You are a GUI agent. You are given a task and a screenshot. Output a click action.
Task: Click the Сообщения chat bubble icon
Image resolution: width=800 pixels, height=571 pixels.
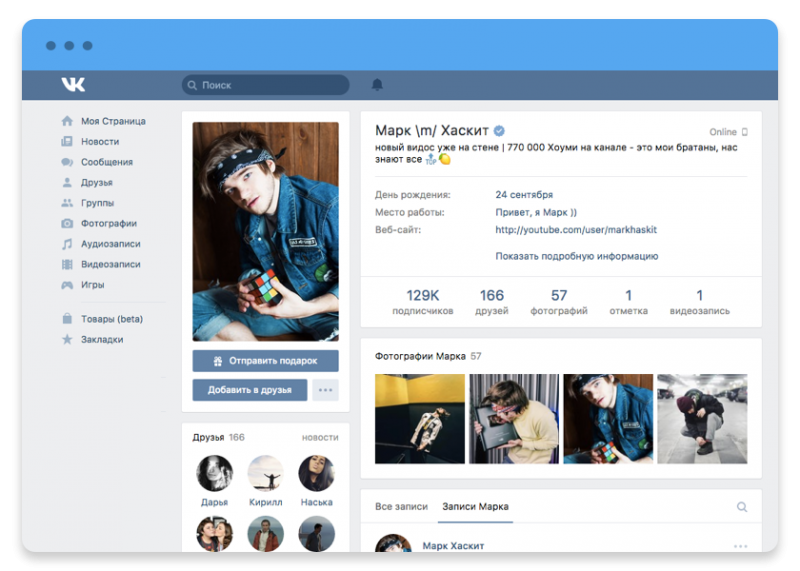[x=67, y=162]
